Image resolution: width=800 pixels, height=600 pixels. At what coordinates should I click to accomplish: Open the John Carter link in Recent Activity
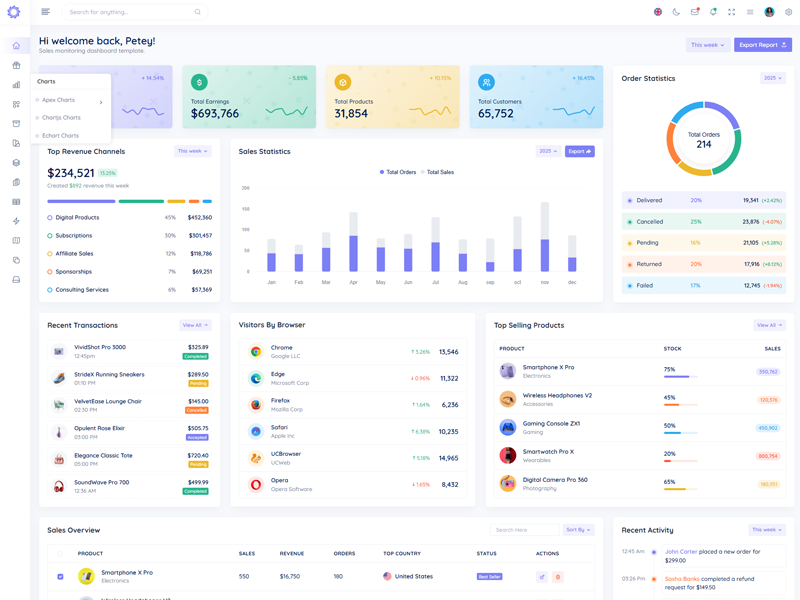click(x=681, y=551)
